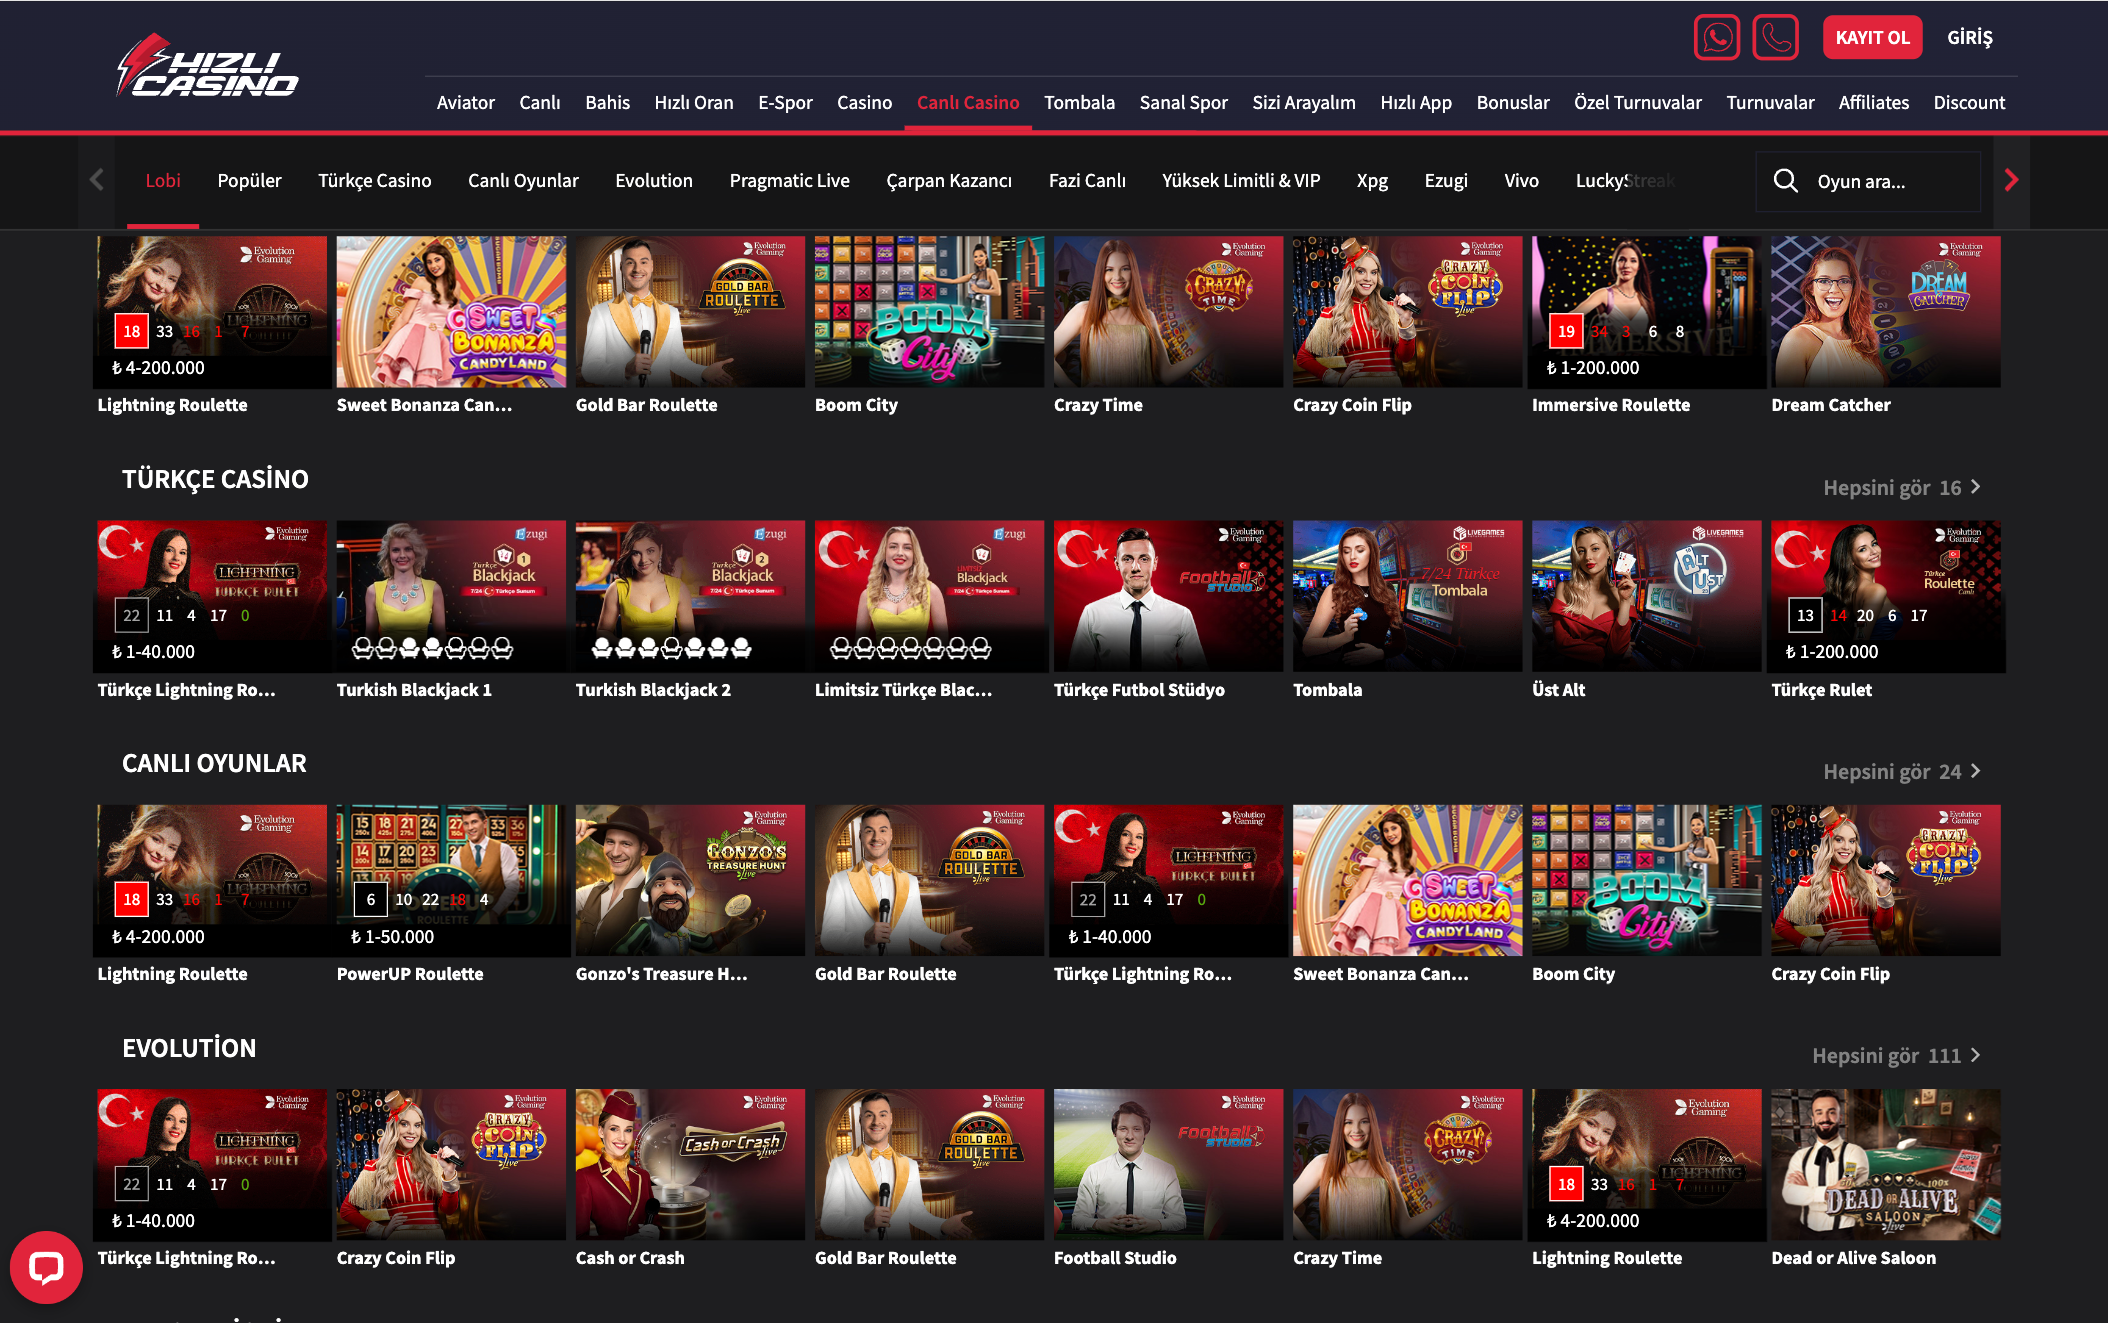Click the EVOLUTİON section heading

coord(189,1048)
